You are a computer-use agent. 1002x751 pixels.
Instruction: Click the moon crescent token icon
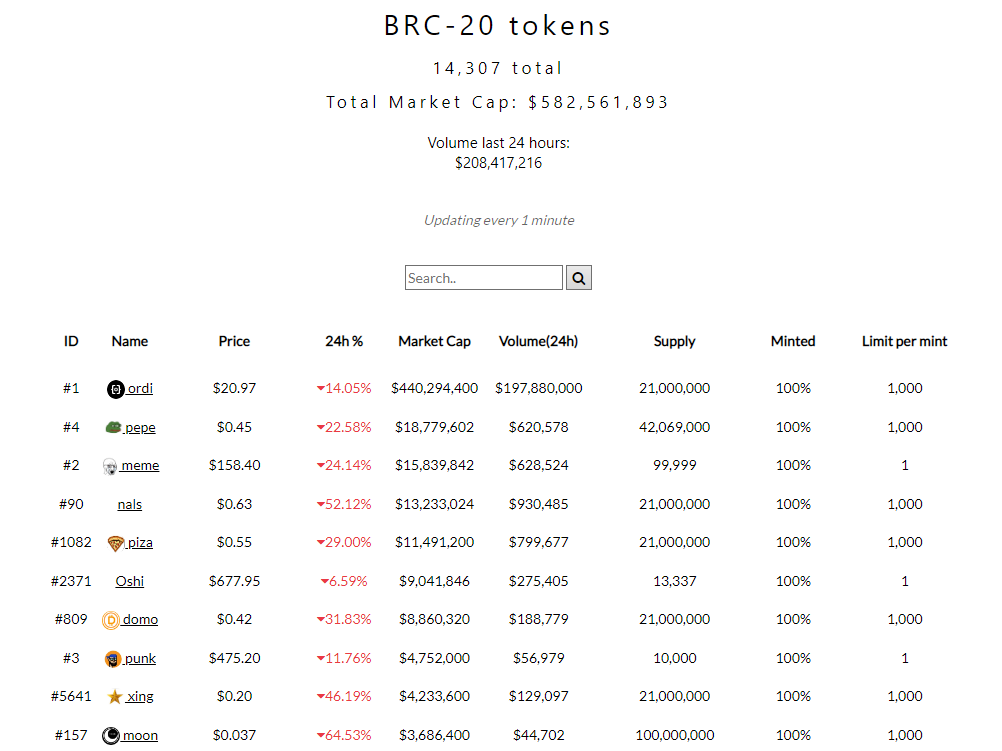pyautogui.click(x=111, y=736)
